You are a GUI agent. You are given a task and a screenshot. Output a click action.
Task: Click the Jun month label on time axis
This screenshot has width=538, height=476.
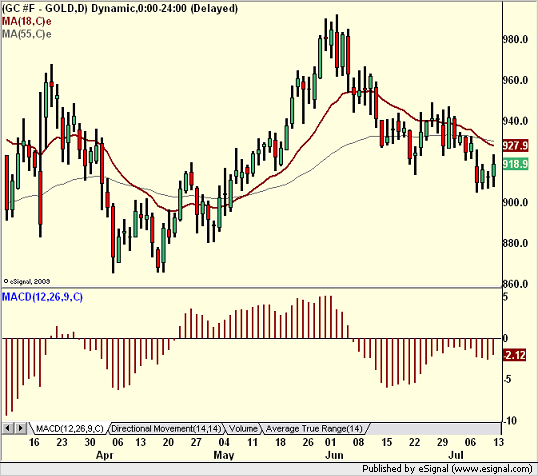click(334, 455)
